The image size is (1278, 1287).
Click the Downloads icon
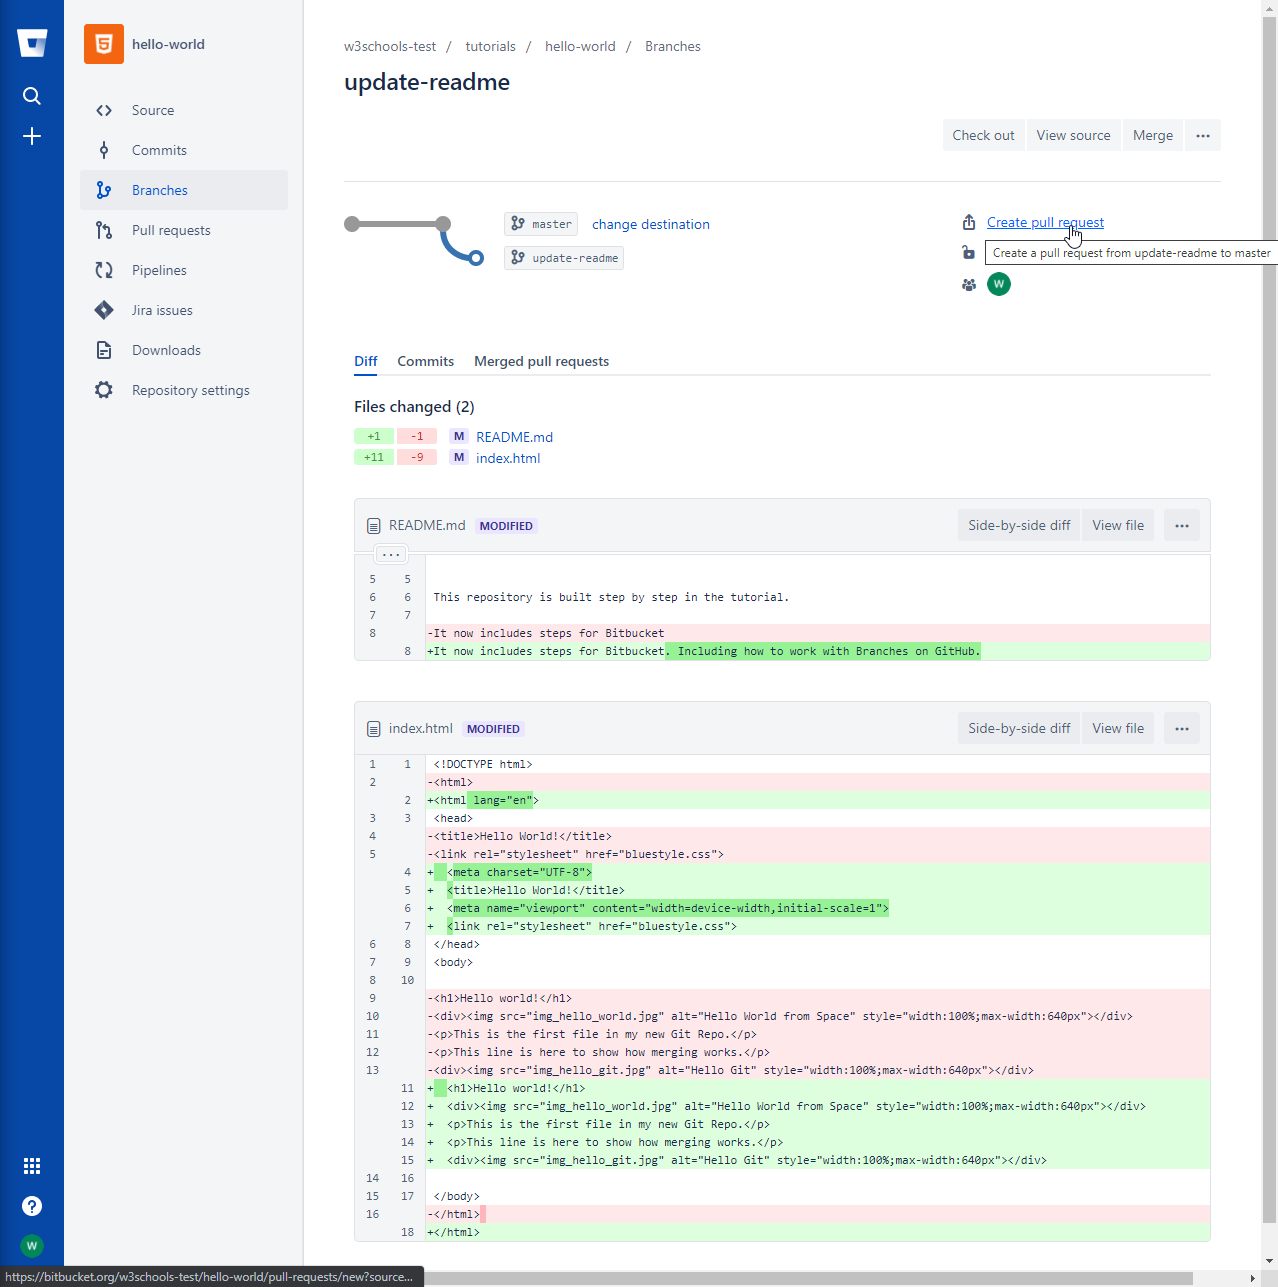point(104,350)
